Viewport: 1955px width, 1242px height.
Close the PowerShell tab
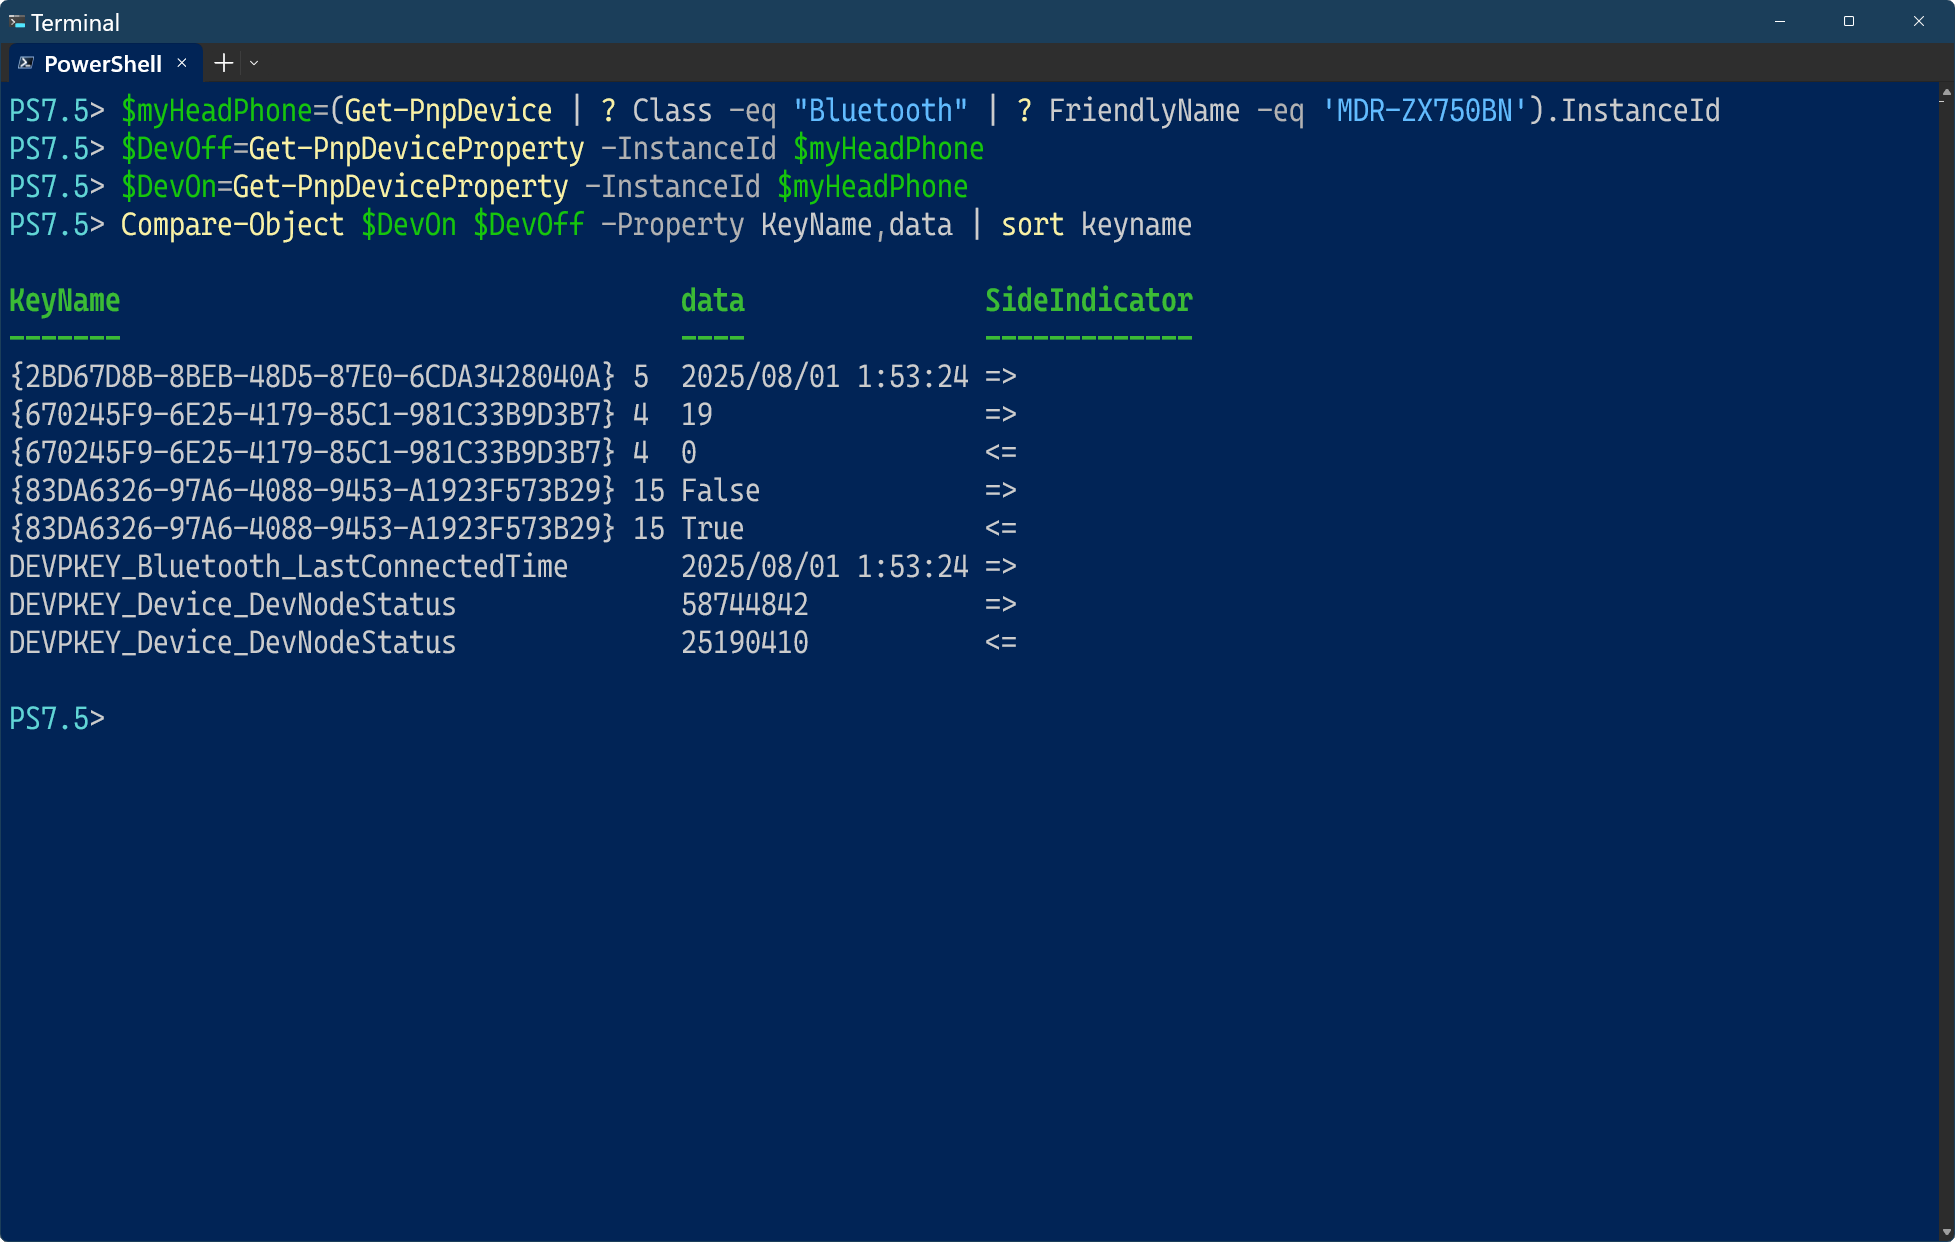point(182,63)
